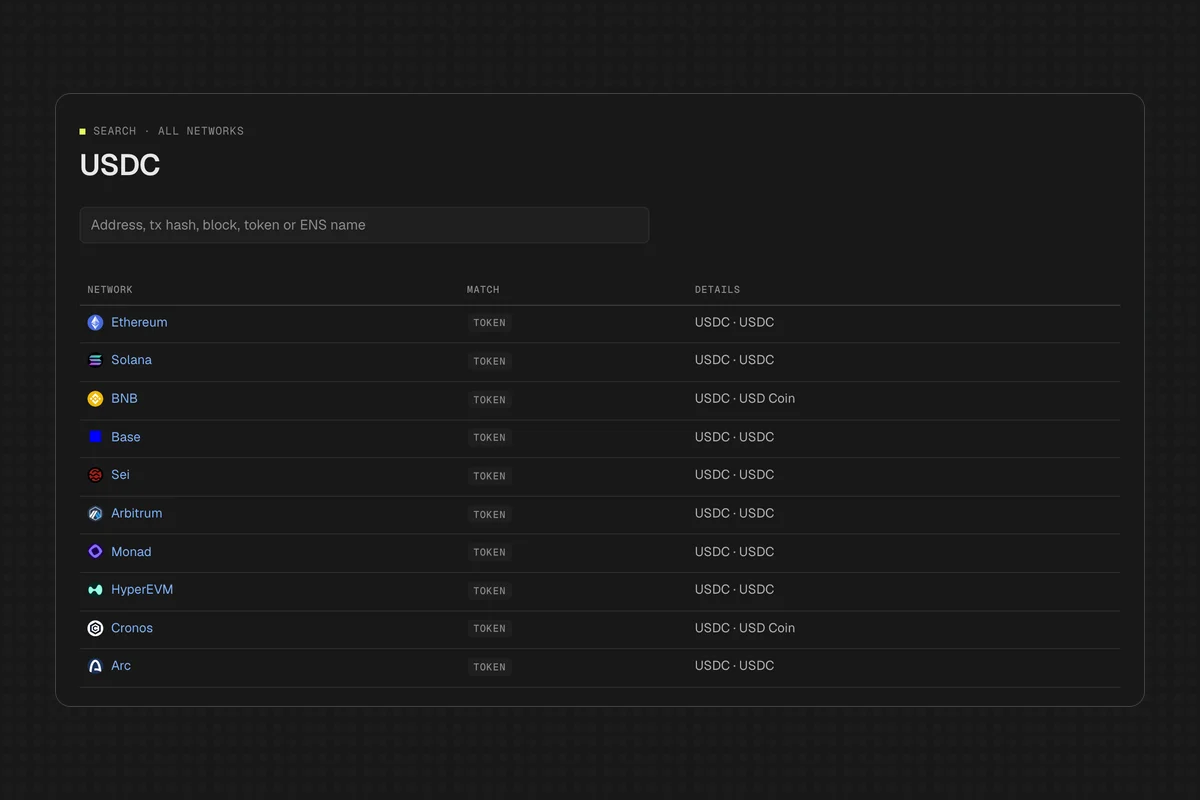
Task: Click 'USDC · USDC' details in HyperEVM row
Action: (735, 590)
